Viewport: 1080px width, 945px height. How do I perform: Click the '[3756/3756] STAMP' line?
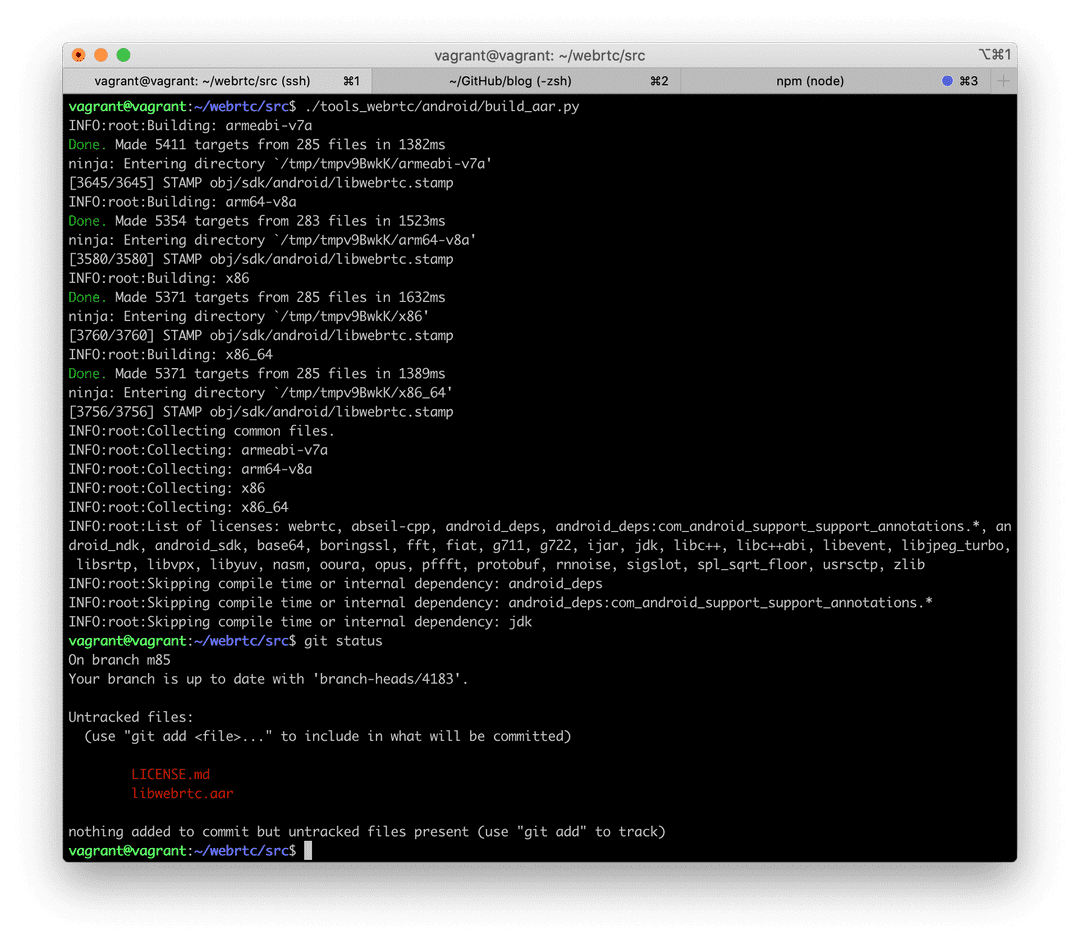click(261, 413)
